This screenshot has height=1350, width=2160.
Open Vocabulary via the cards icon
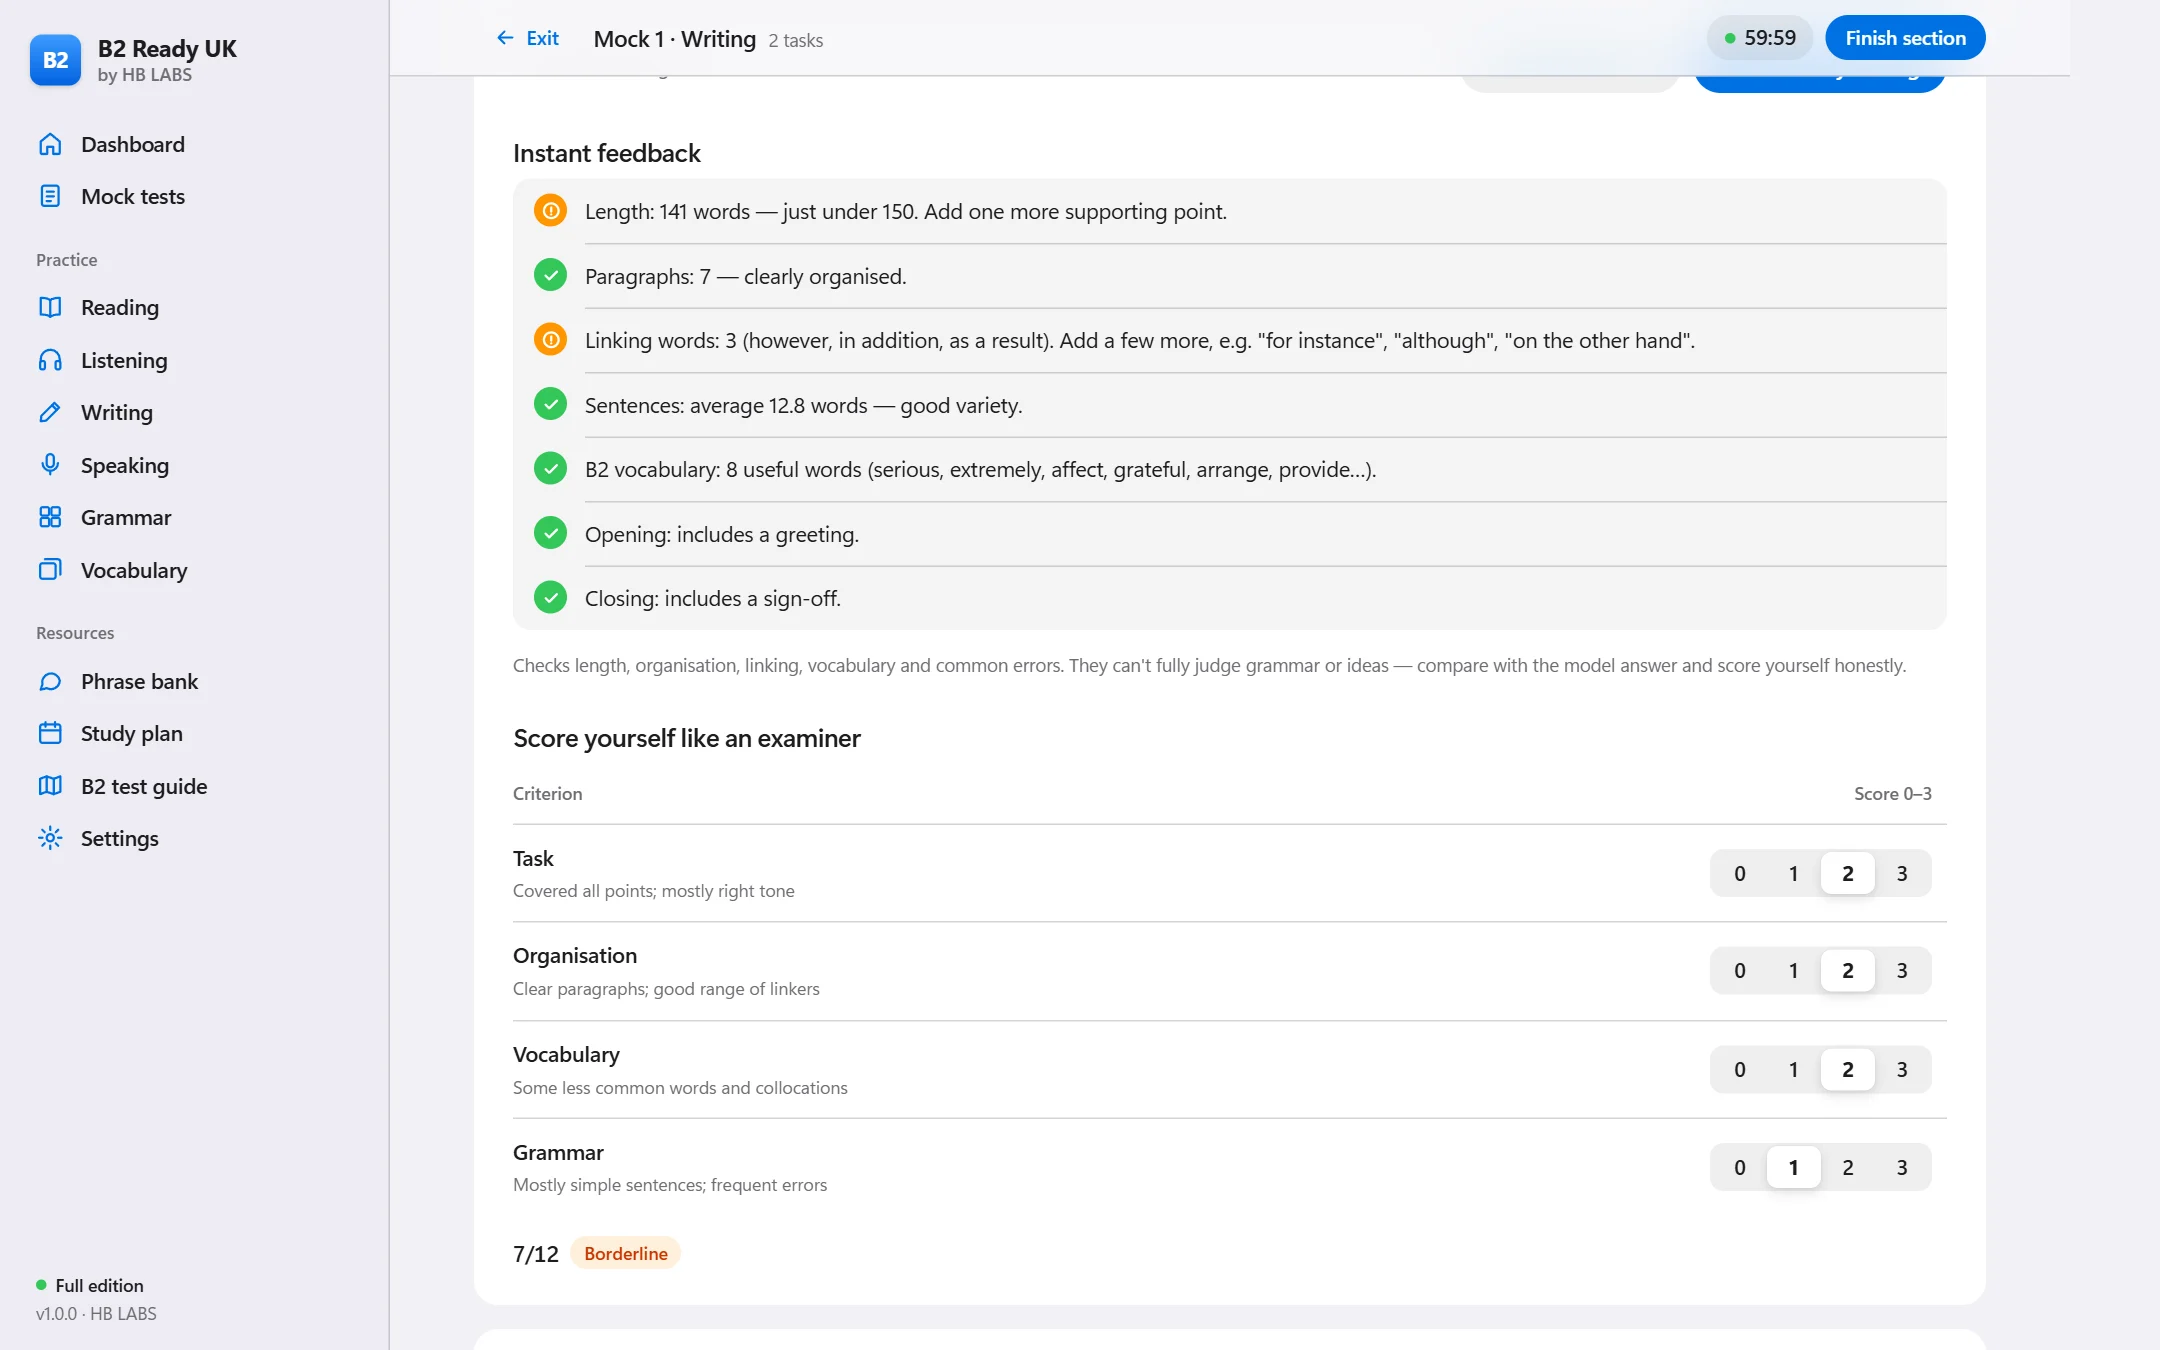(50, 570)
